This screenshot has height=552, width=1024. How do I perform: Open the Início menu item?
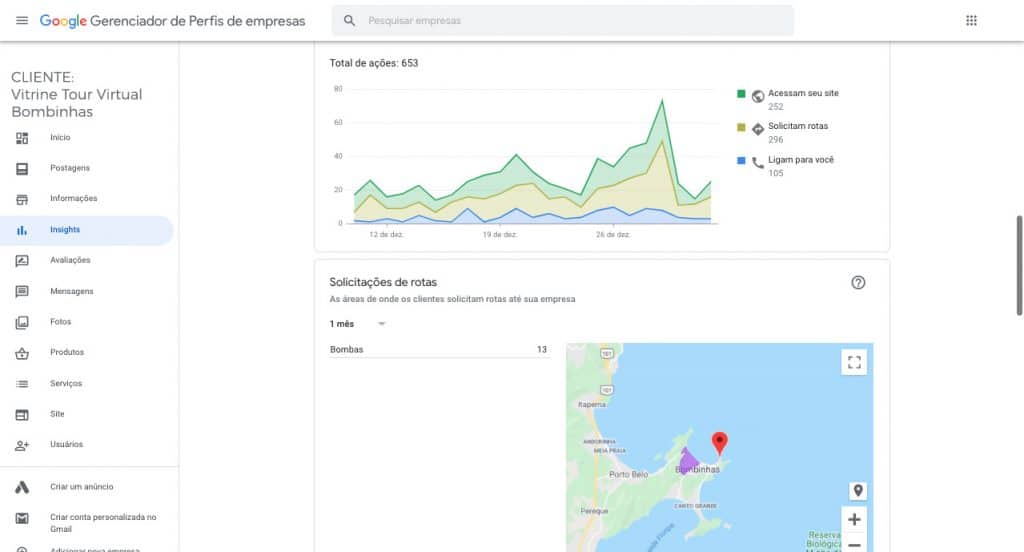[x=60, y=137]
